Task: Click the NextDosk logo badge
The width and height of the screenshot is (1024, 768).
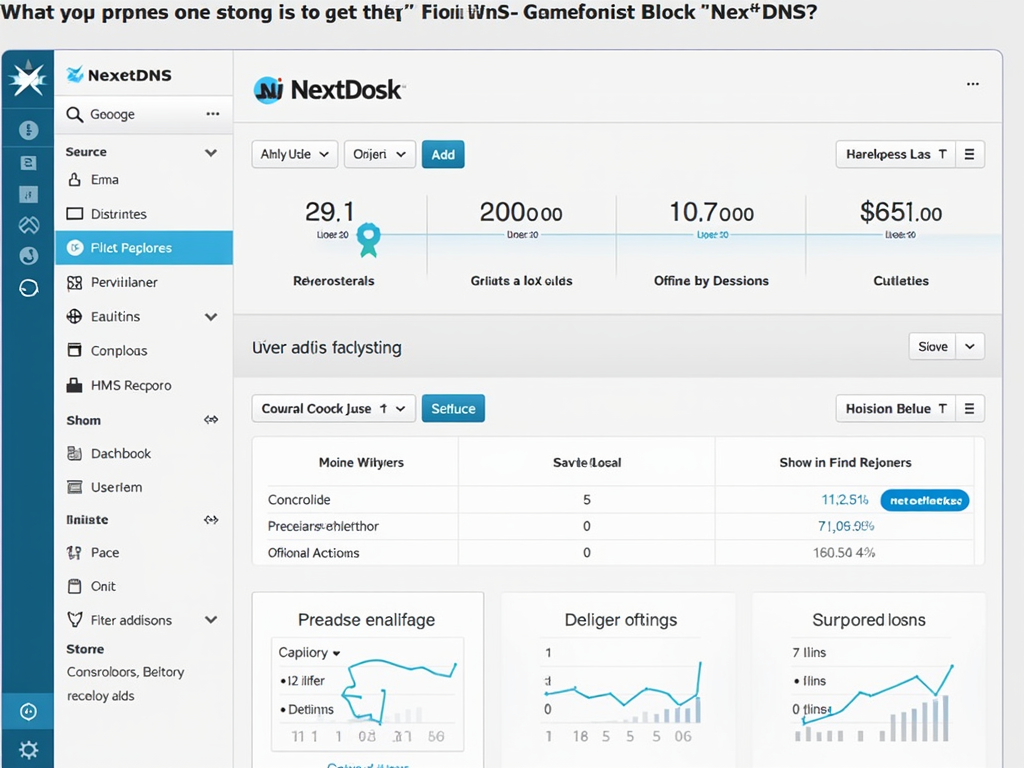Action: point(268,90)
